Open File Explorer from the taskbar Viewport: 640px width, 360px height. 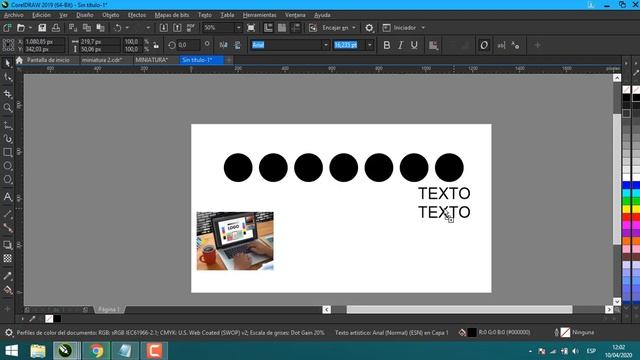click(x=38, y=351)
